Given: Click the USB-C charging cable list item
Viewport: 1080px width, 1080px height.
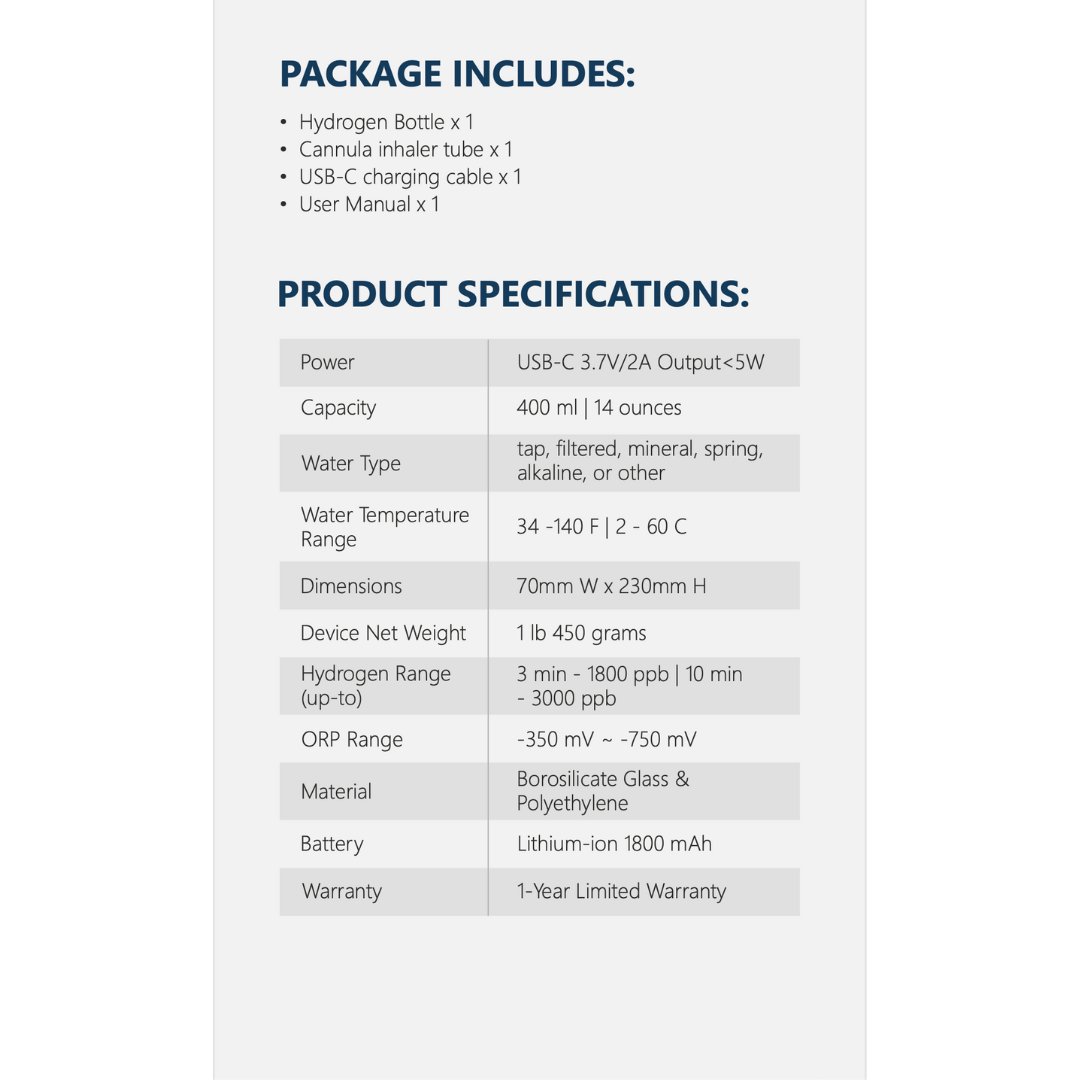Looking at the screenshot, I should click(x=410, y=177).
